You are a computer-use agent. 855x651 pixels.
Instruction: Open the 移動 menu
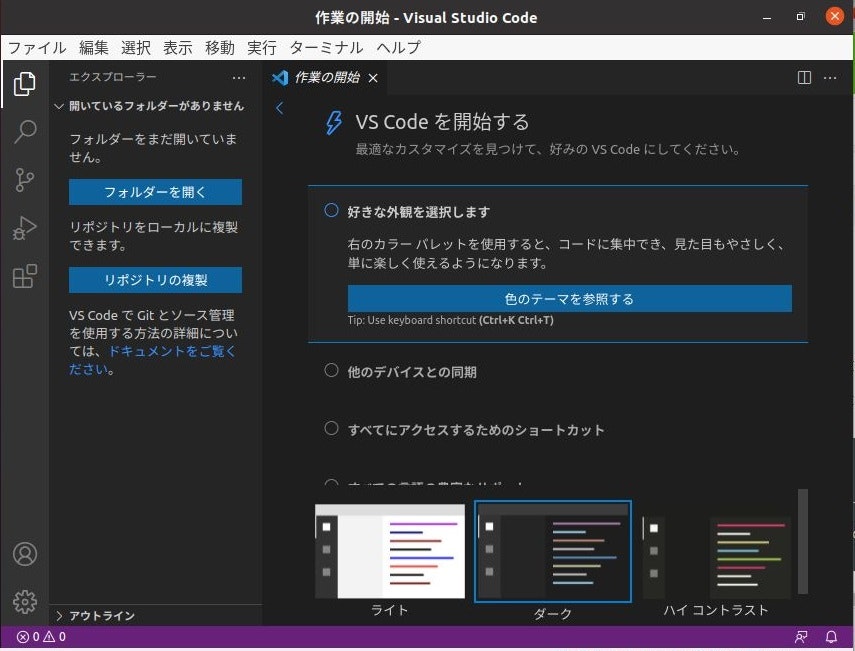(220, 47)
